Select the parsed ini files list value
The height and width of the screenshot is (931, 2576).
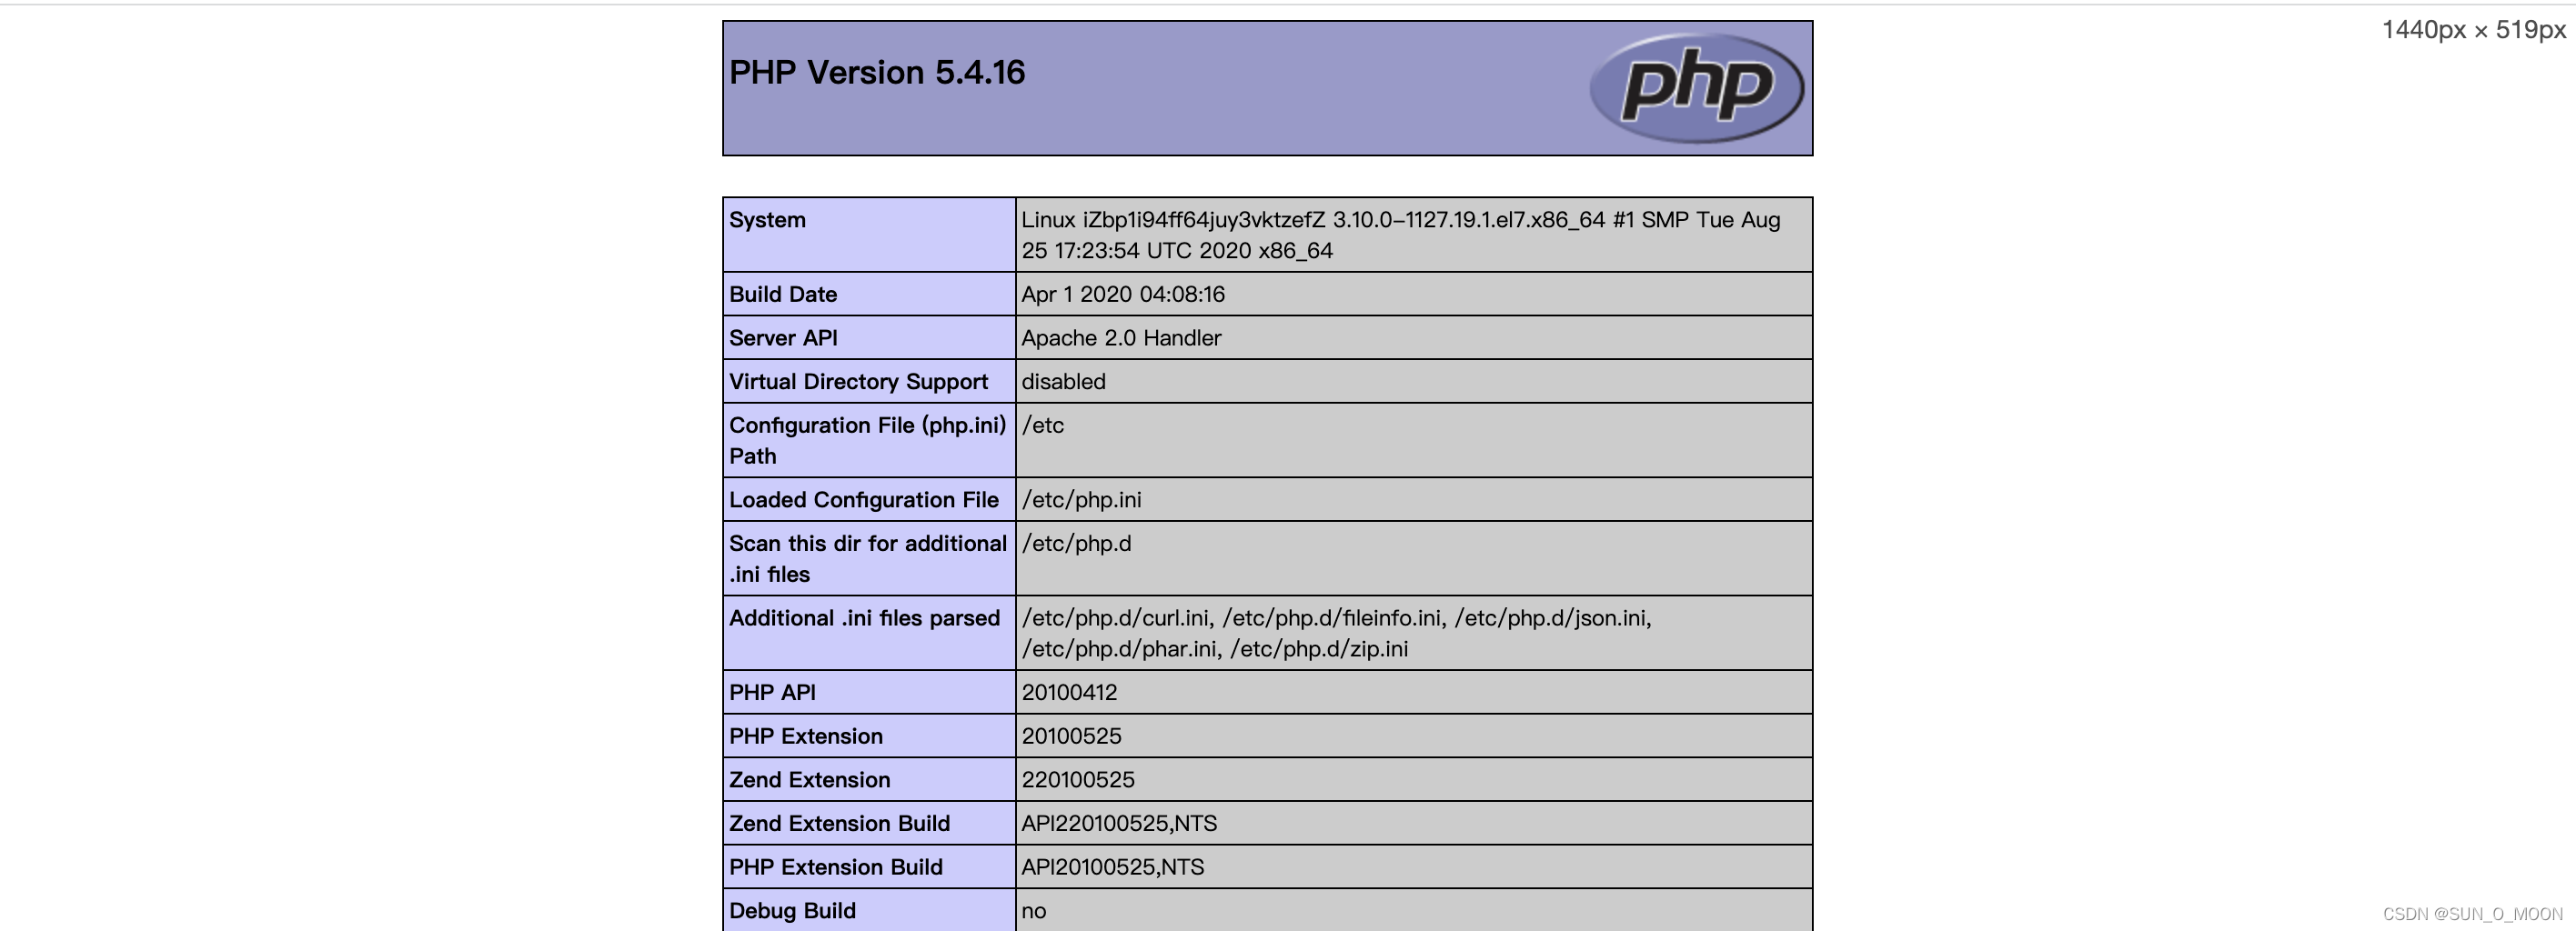1336,633
